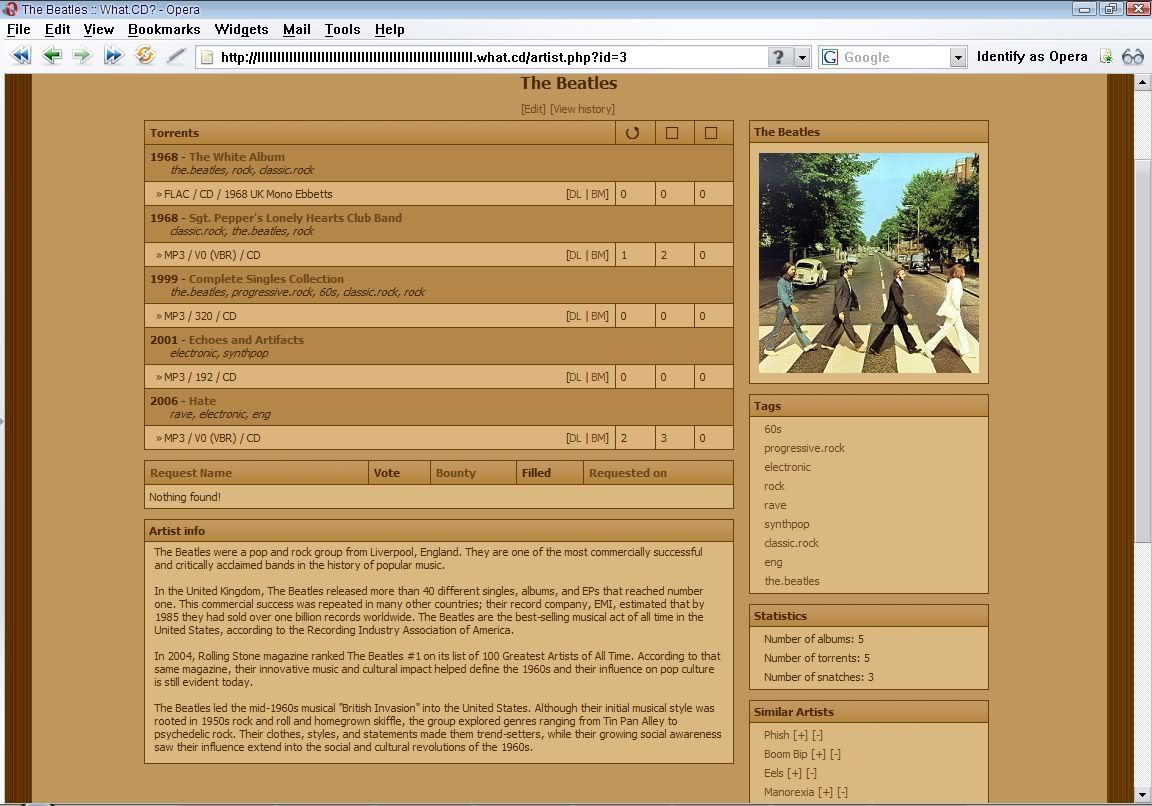Open the Edit menu in the menu bar
The height and width of the screenshot is (806, 1152).
57,29
